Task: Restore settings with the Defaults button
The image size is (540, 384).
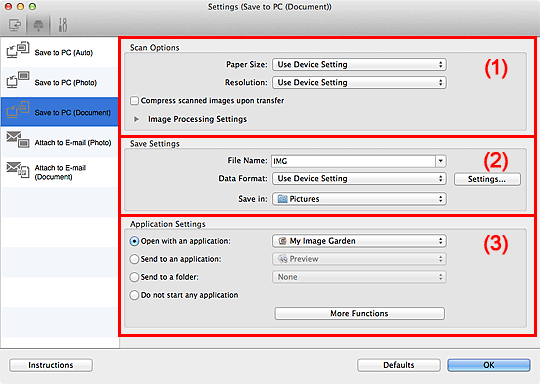Action: 399,365
